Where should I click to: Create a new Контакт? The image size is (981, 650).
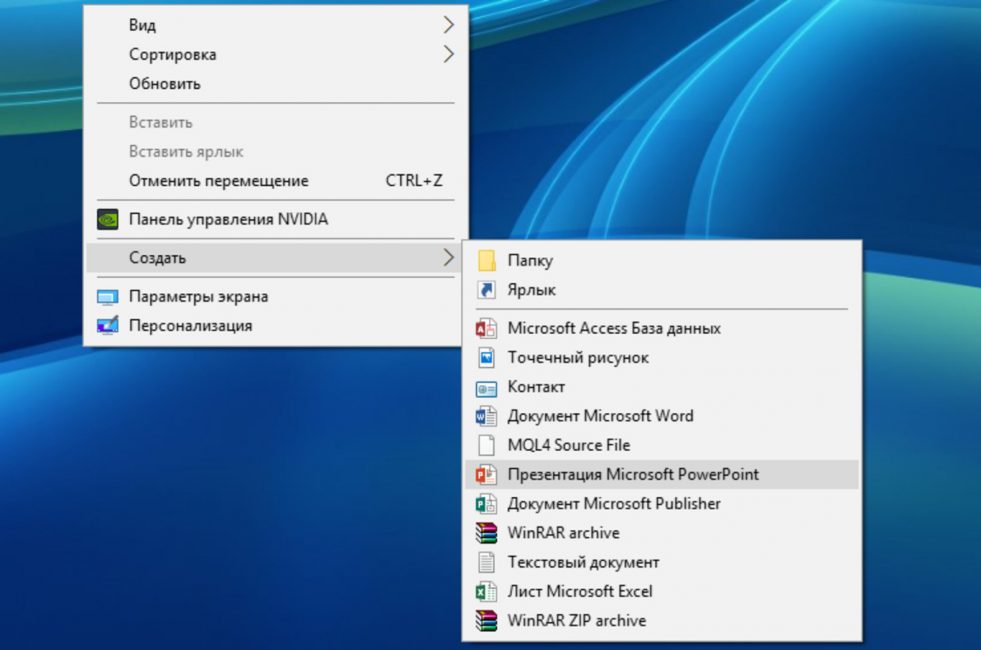(x=662, y=387)
